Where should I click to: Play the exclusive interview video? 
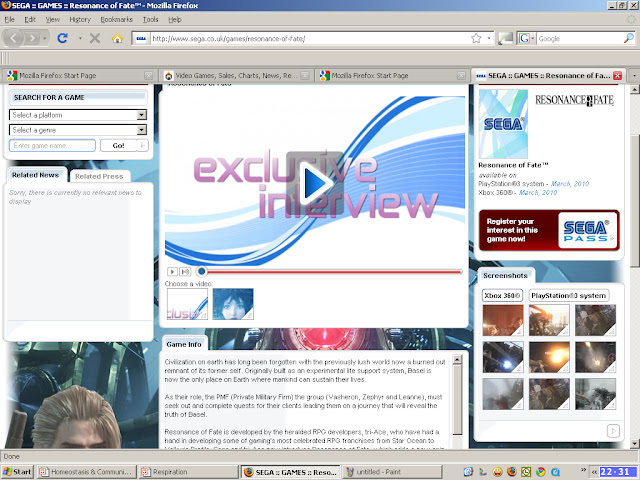pyautogui.click(x=315, y=183)
